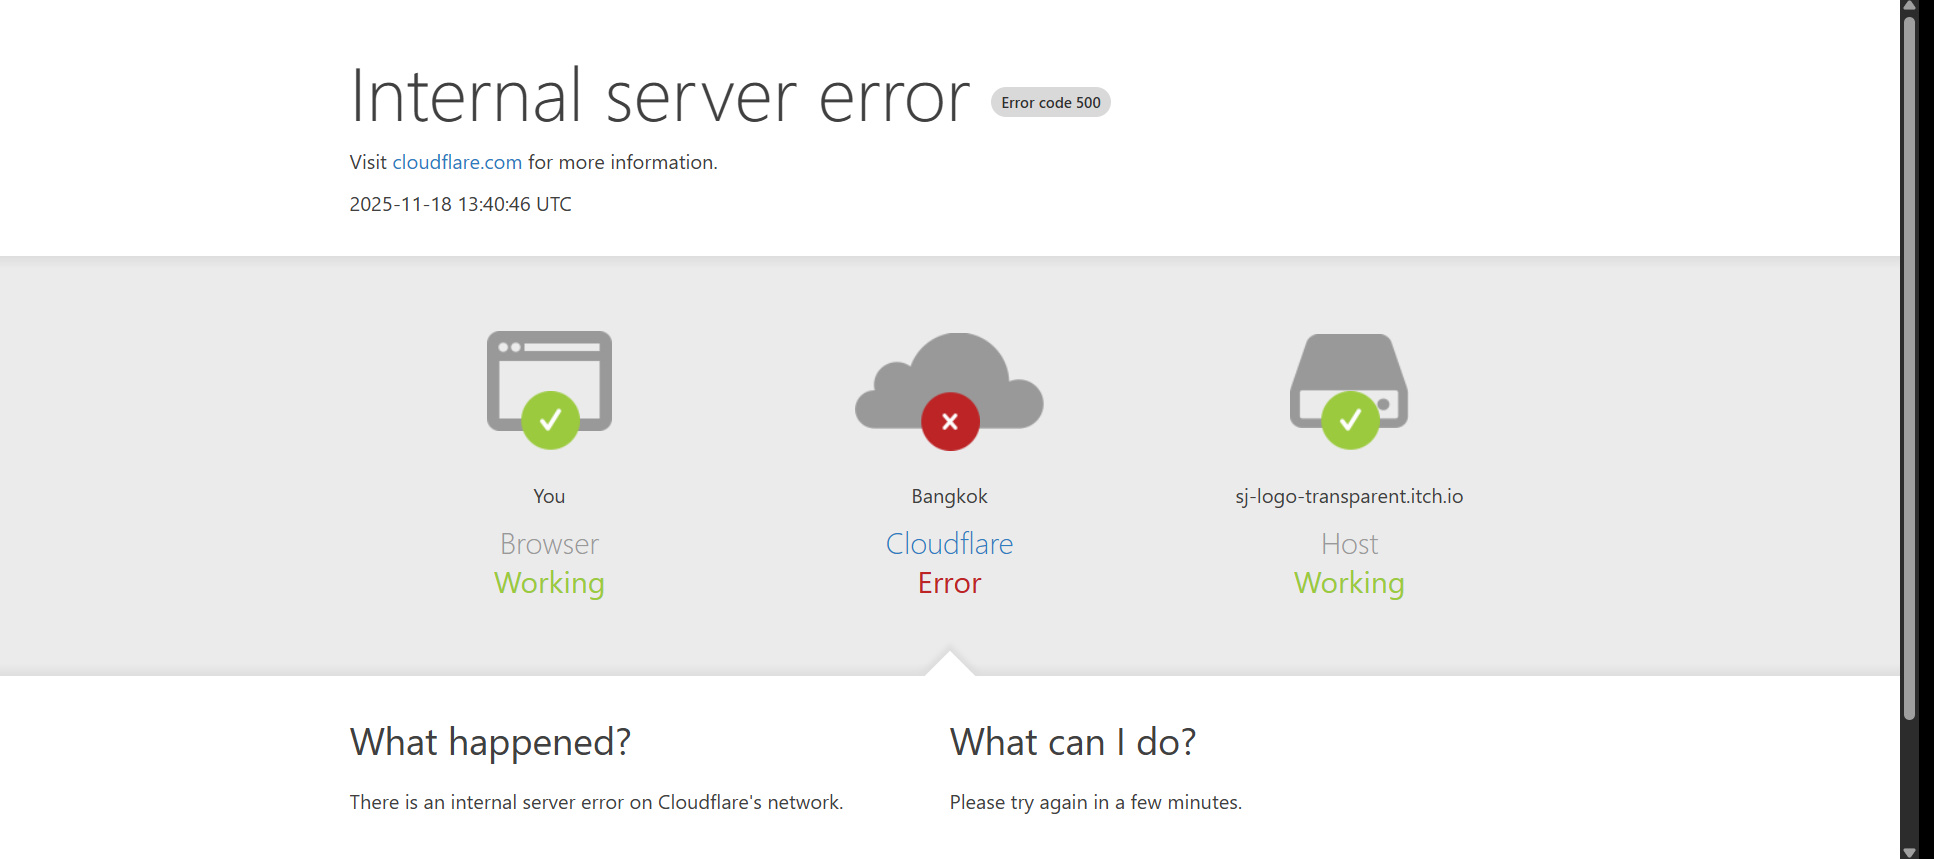Image resolution: width=1934 pixels, height=859 pixels.
Task: Click the Internal server error heading
Action: (660, 97)
